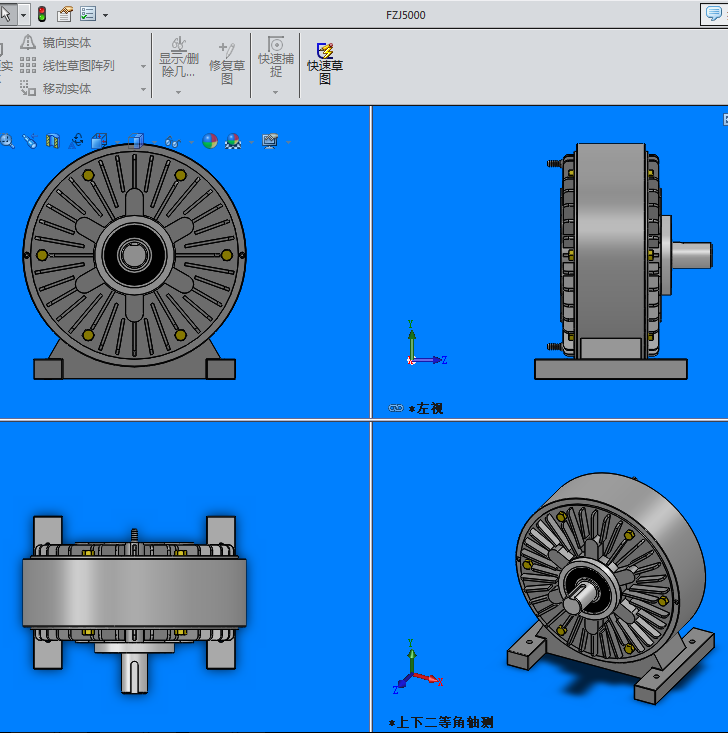The image size is (728, 733).
Task: Open the selection tool dropdown arrow
Action: pyautogui.click(x=23, y=15)
